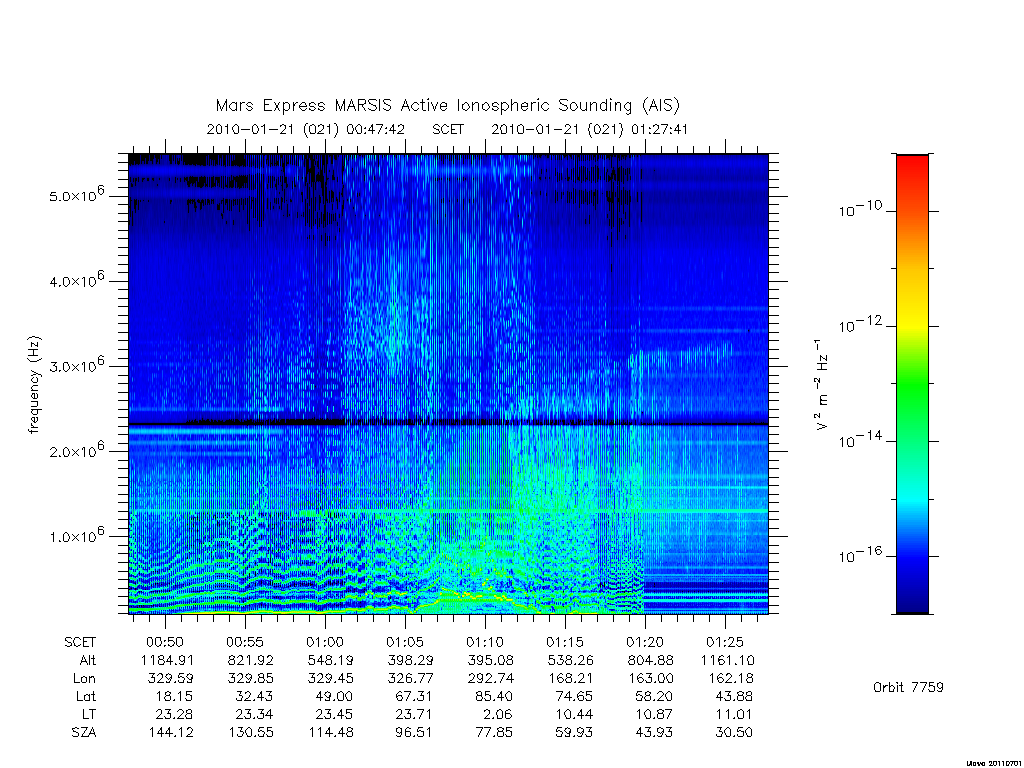Click the 'Lon' row header
The width and height of the screenshot is (1024, 768).
(84, 679)
